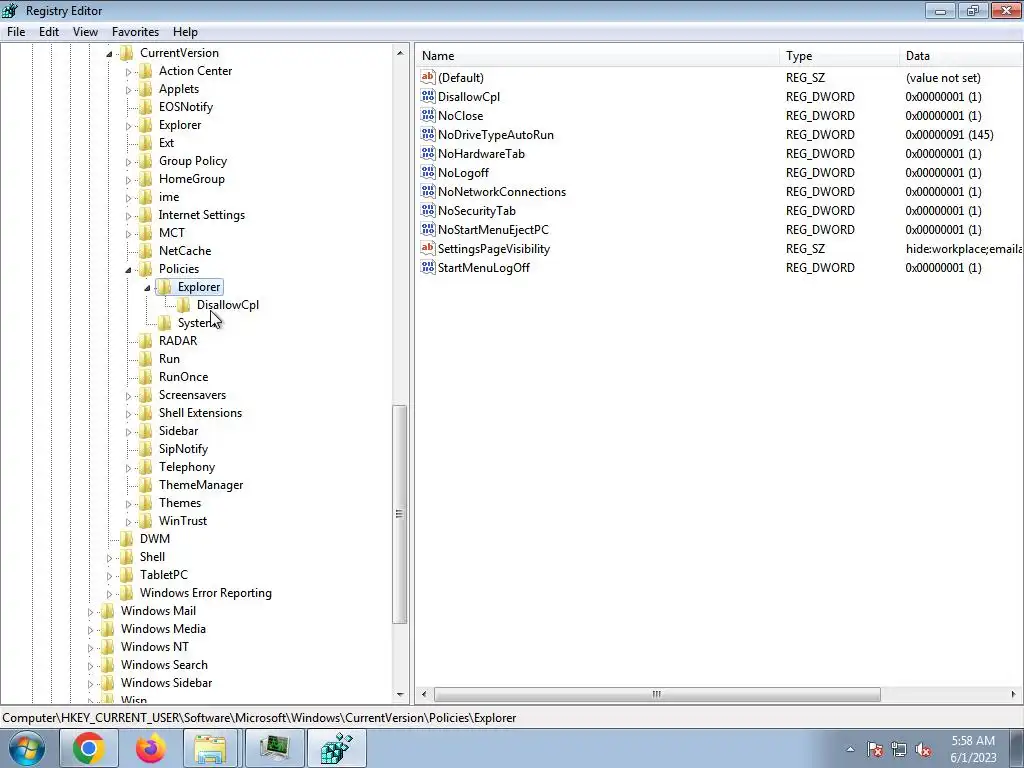Collapse the Policies key

pos(128,270)
